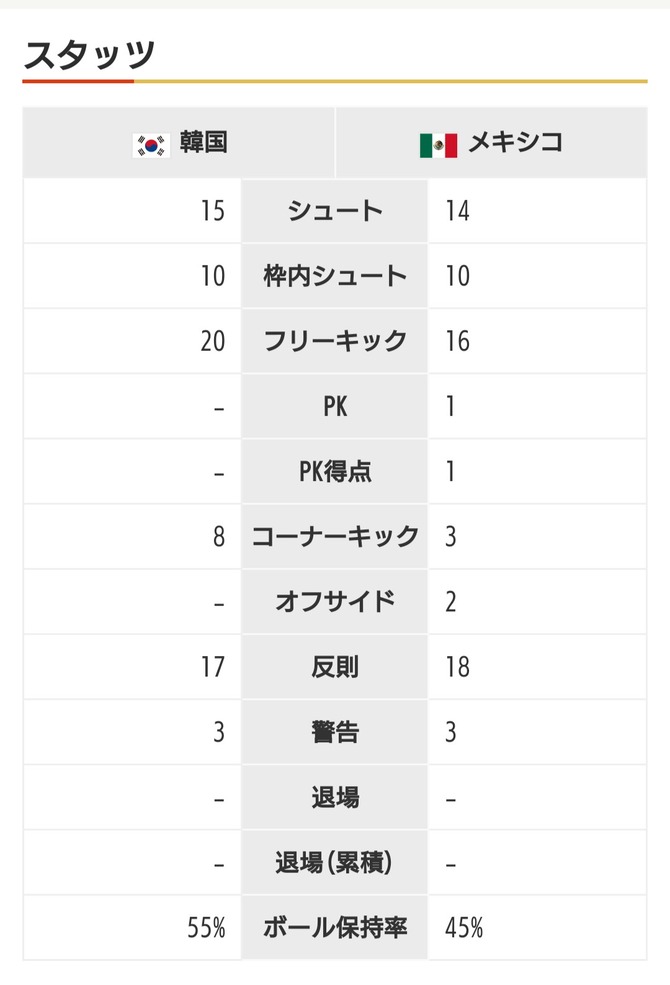Click Korea's shot count 15
The width and height of the screenshot is (670, 985).
click(x=212, y=211)
